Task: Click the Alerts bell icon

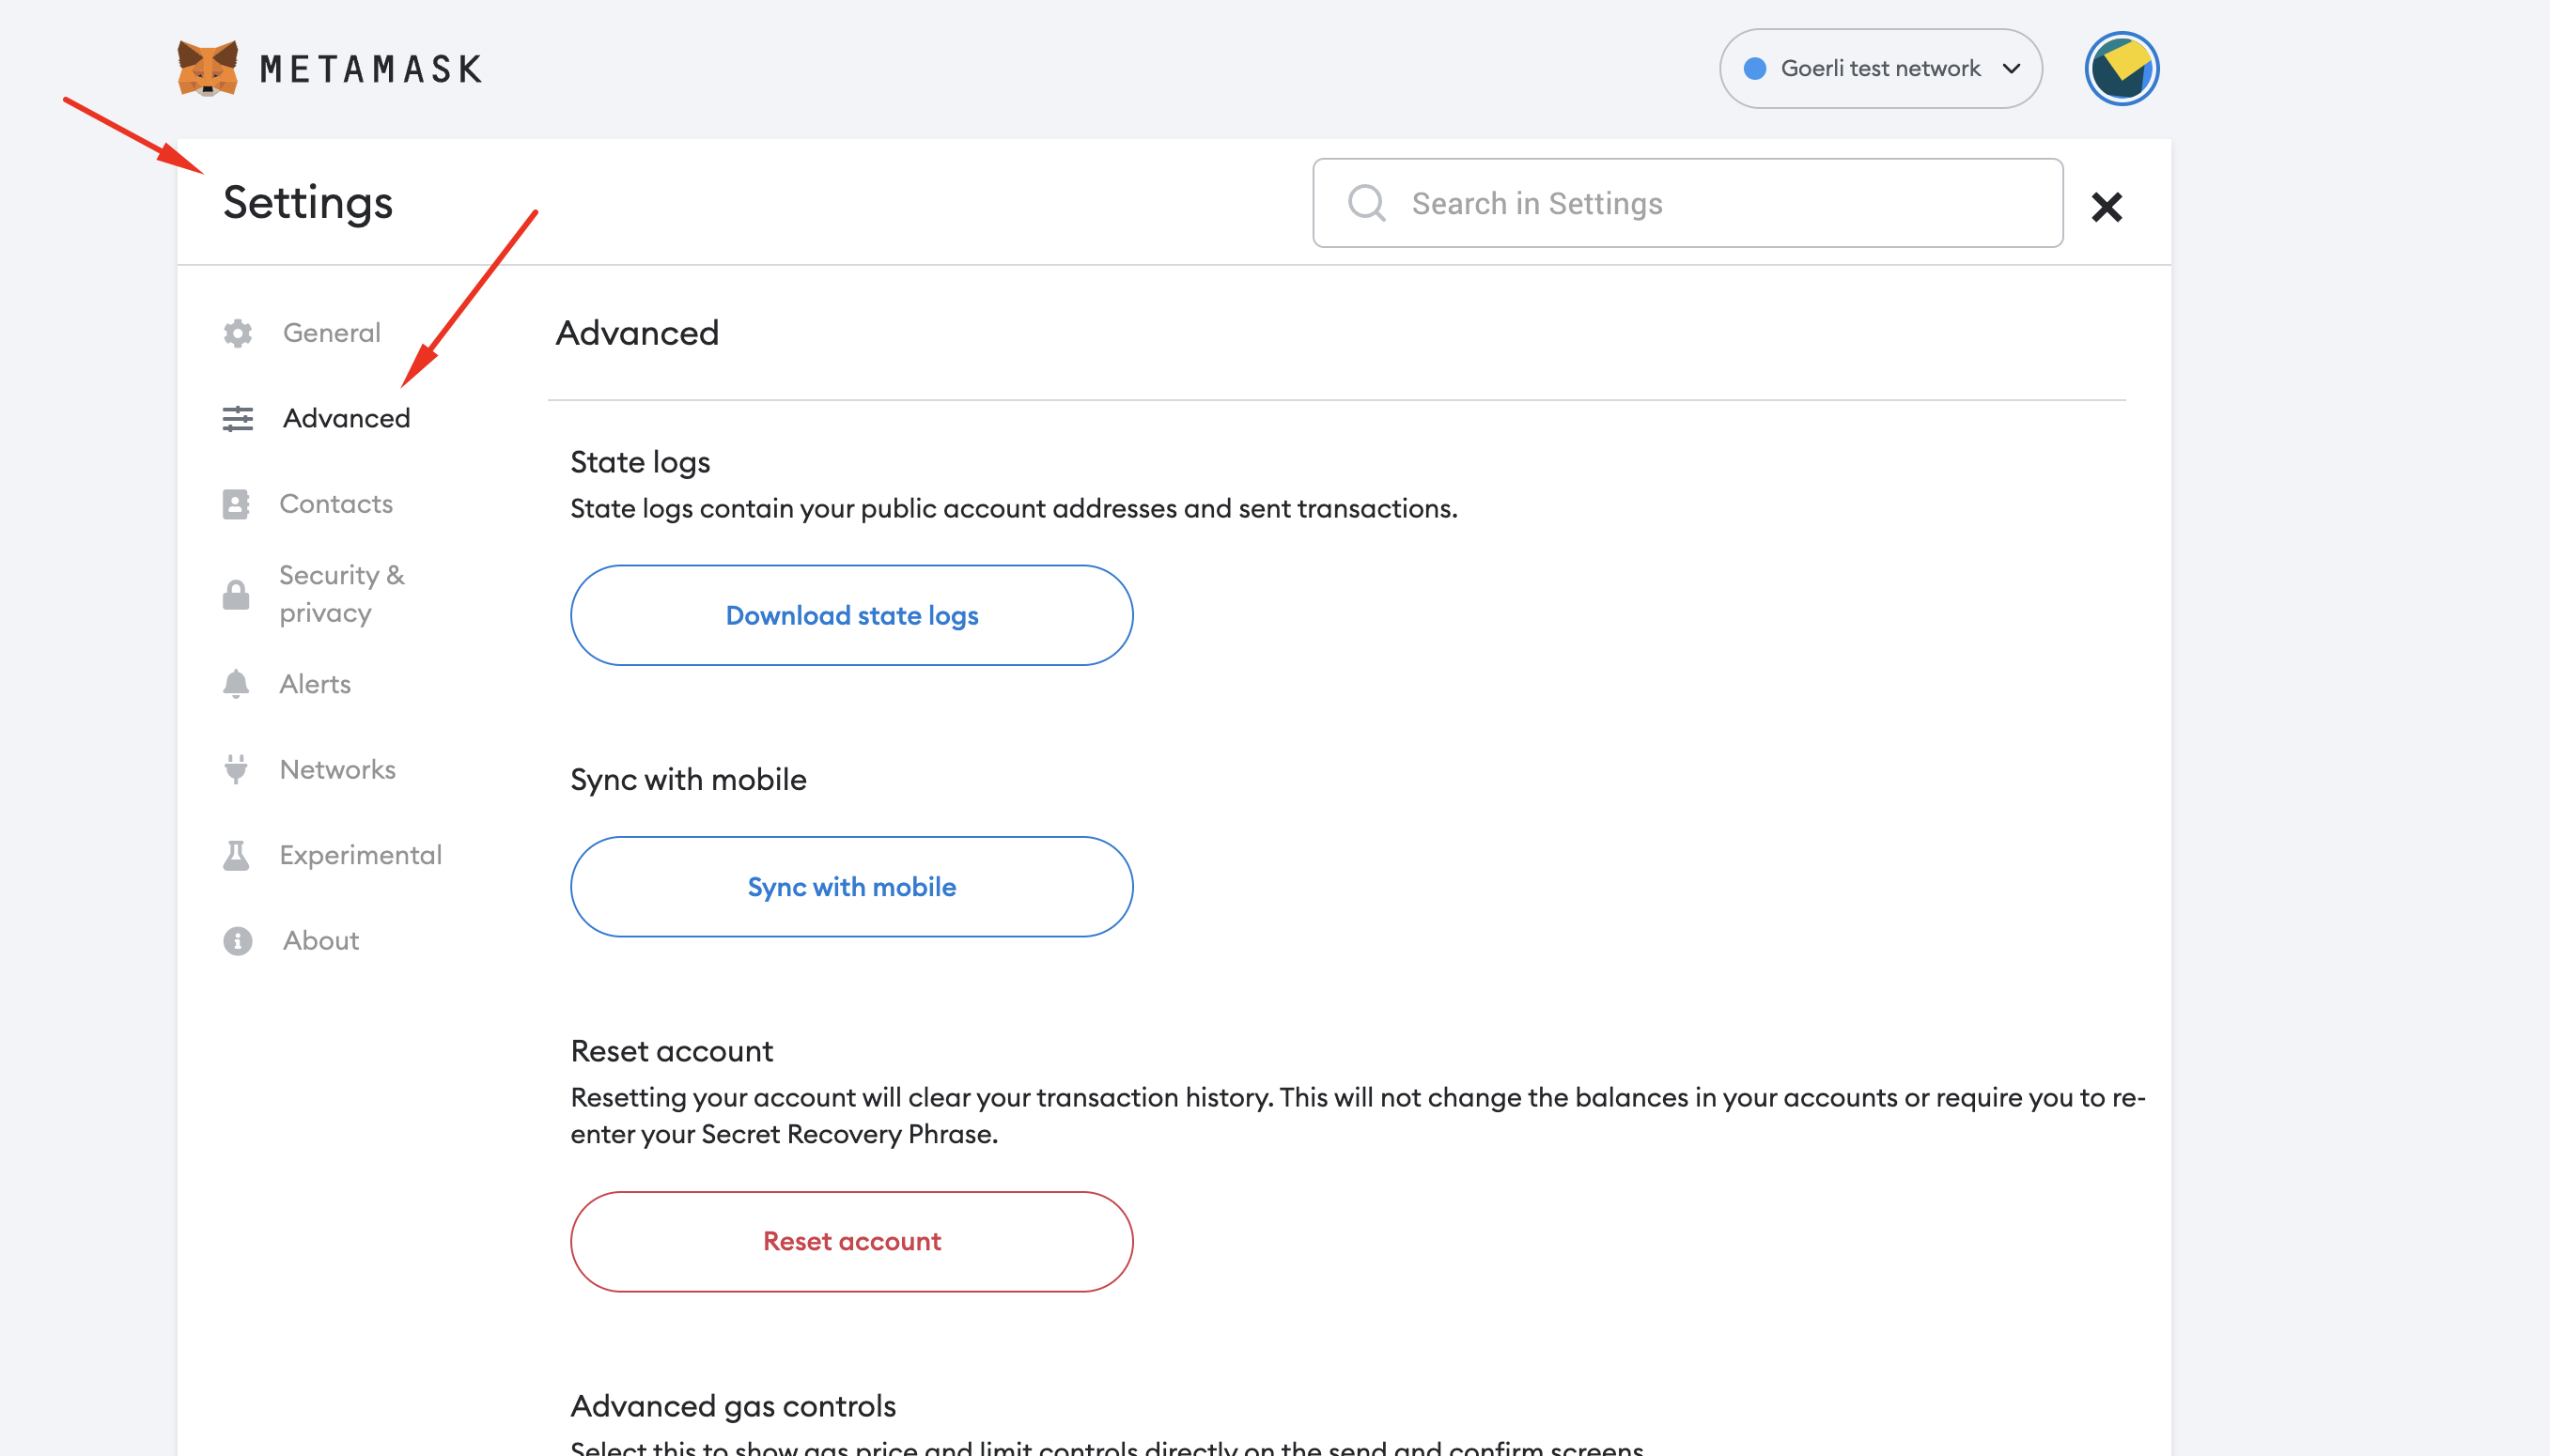Action: click(x=236, y=684)
